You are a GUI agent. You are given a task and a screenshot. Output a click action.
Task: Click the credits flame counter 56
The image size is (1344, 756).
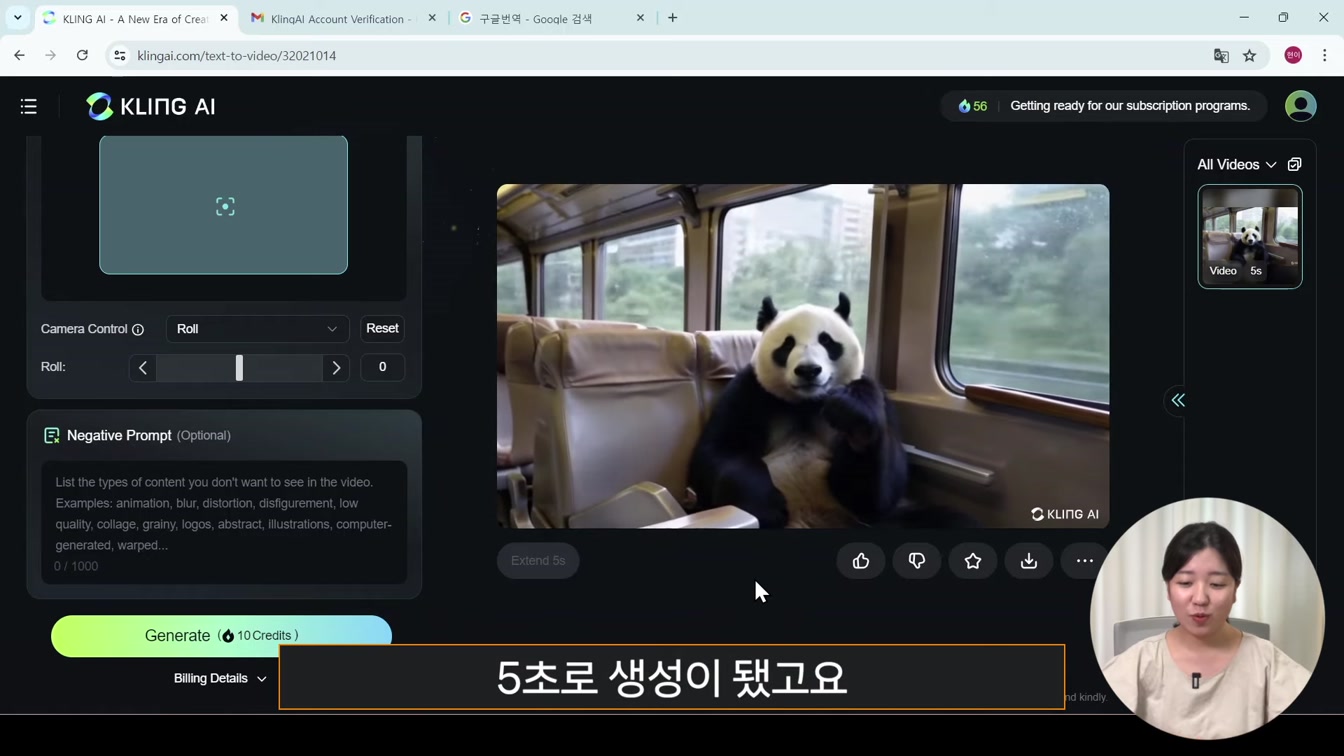[973, 106]
